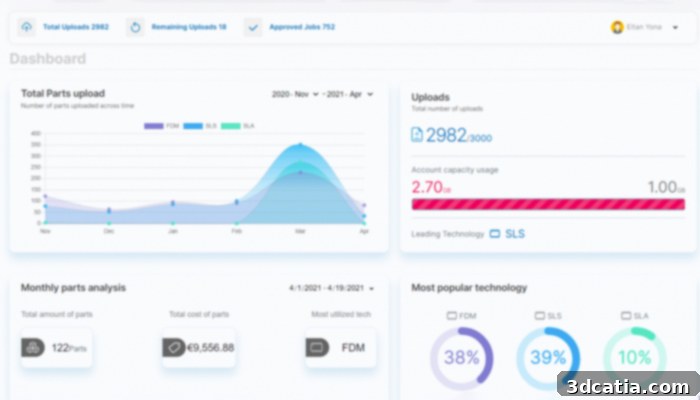This screenshot has width=700, height=400.
Task: Click the Mar label on chart axis
Action: 300,231
